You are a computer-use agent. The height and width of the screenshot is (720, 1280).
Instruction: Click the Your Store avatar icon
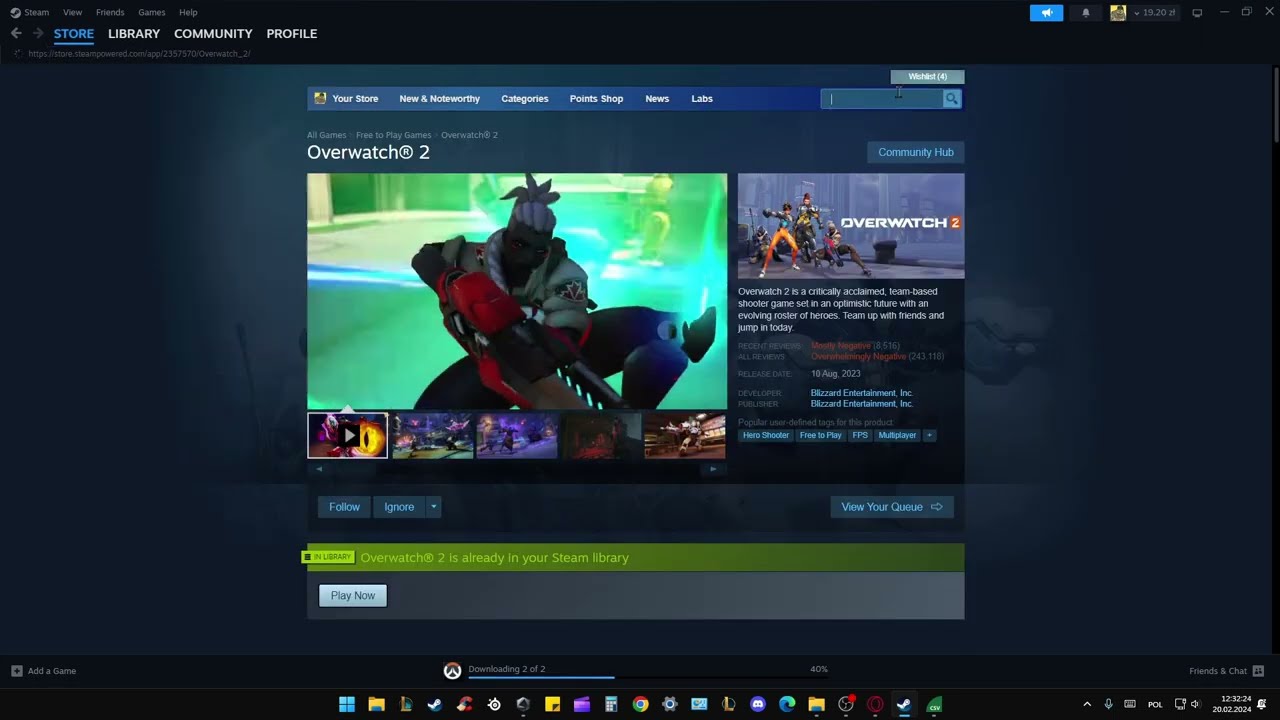pos(320,98)
